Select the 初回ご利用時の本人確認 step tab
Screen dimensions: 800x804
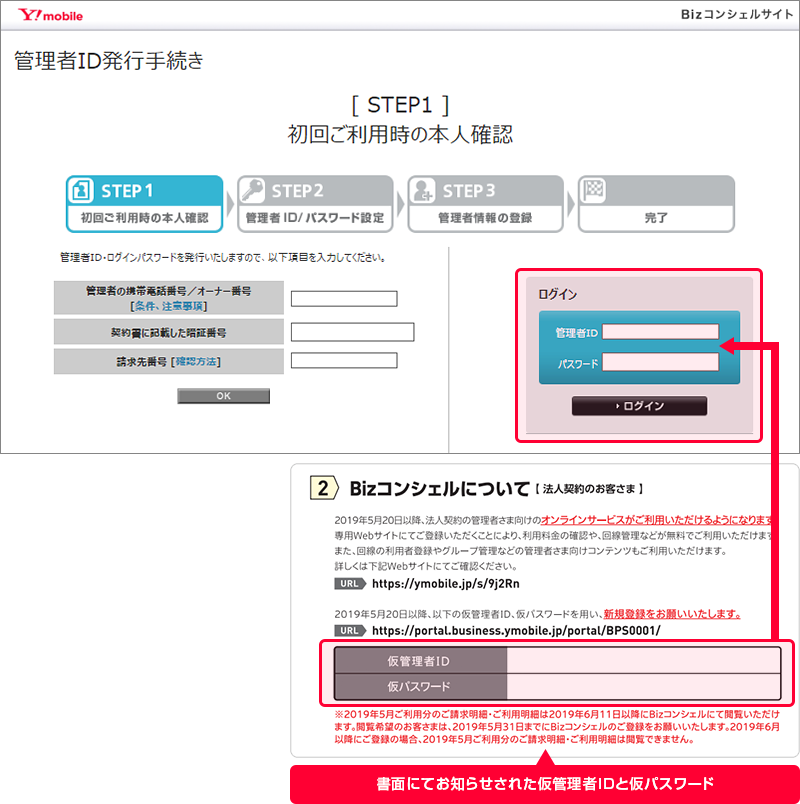tap(144, 217)
